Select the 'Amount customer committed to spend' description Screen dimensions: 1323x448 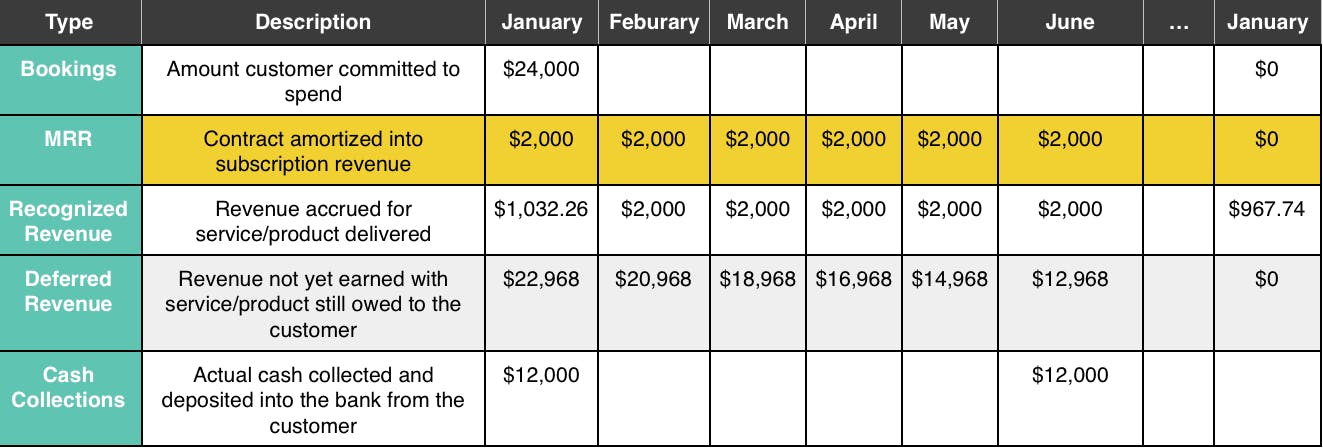coord(313,82)
